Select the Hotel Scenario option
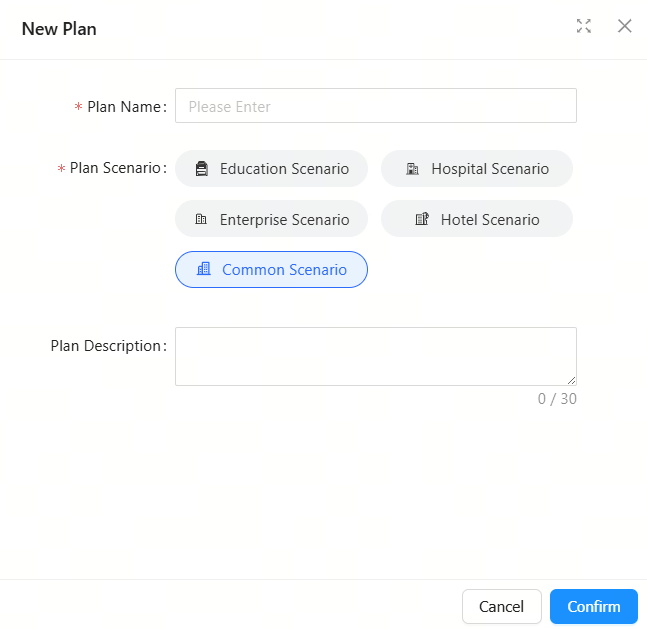This screenshot has height=629, width=647. [477, 219]
